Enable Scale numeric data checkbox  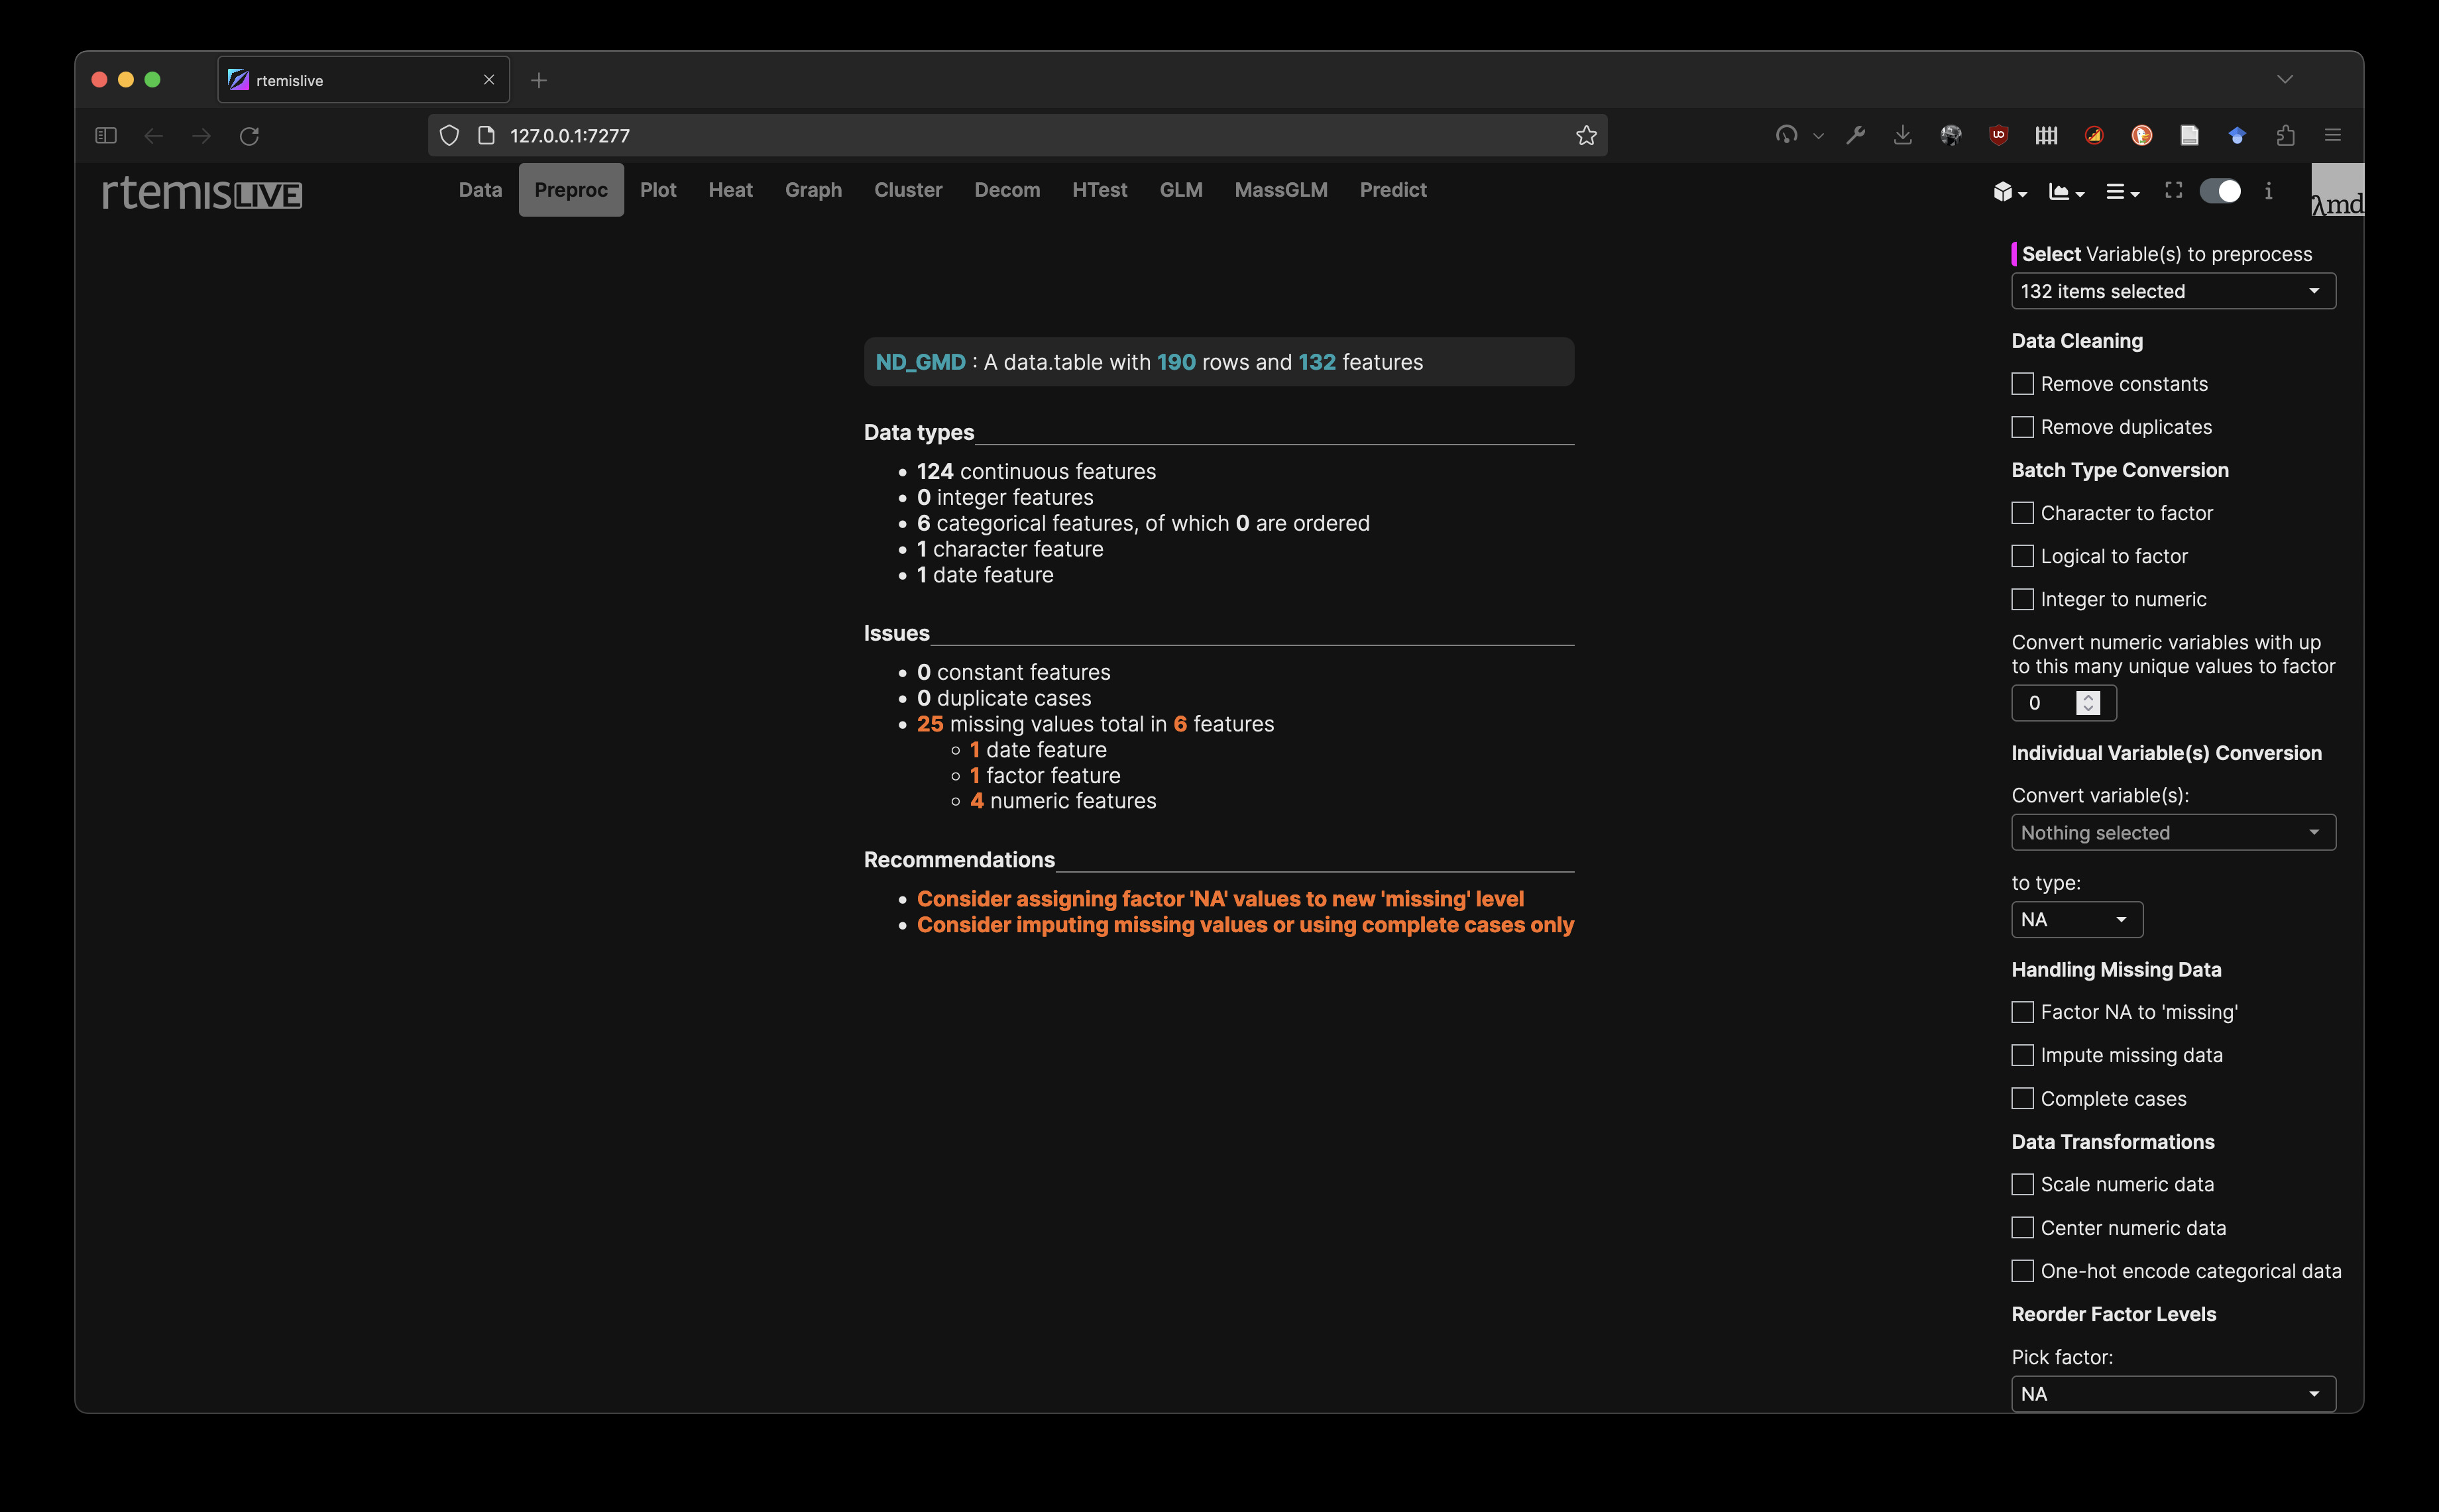(x=2022, y=1184)
